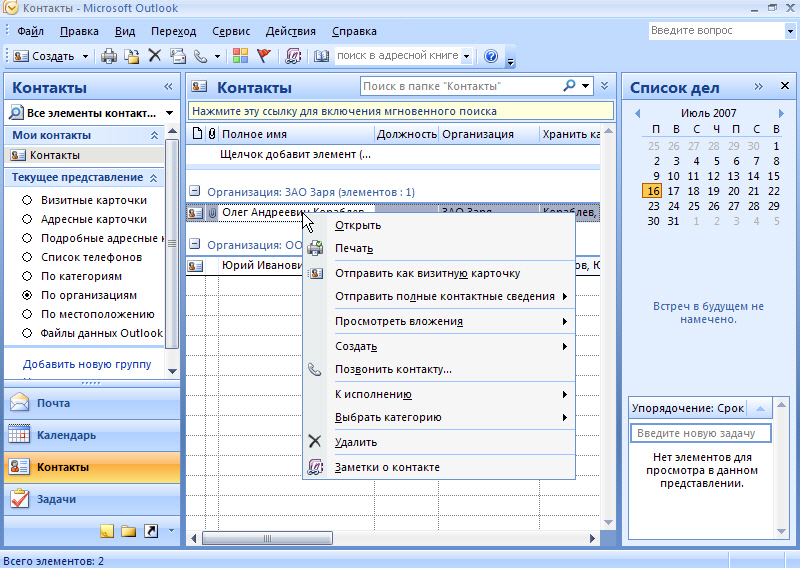Click the colored Categorize squares icon
801x568 pixels.
240,56
